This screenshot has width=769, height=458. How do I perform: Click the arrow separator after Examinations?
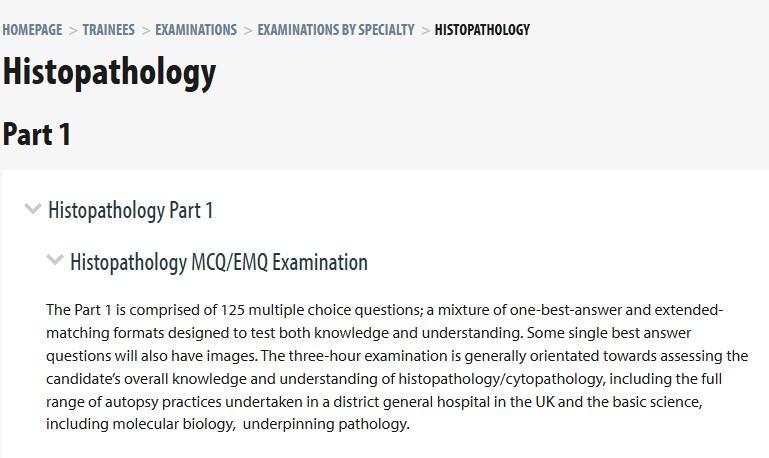click(247, 30)
